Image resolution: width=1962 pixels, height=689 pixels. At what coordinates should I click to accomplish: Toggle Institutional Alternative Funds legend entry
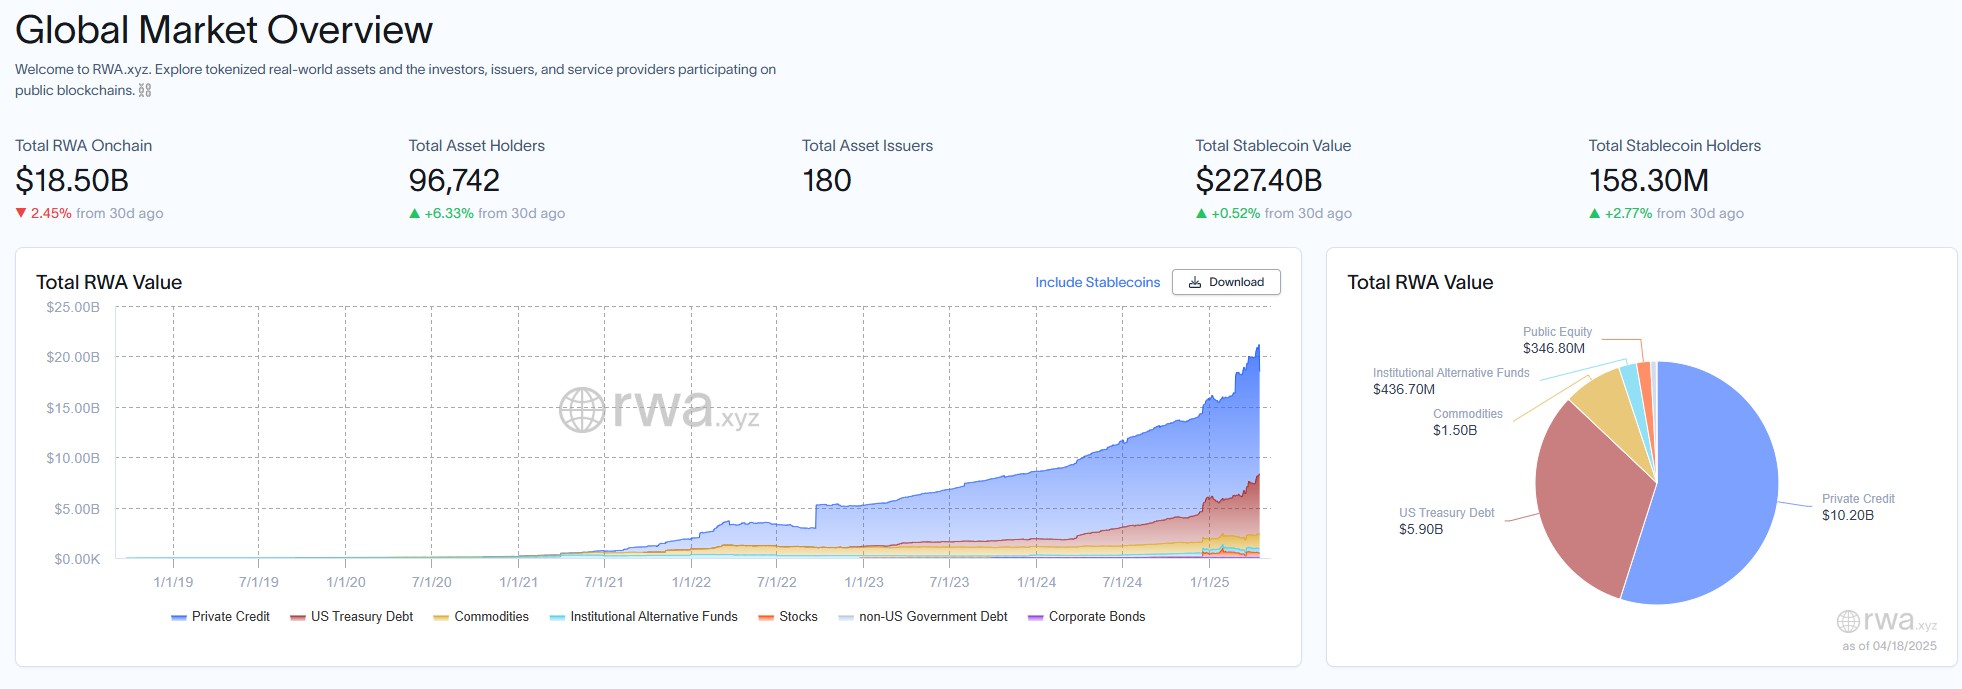(x=643, y=617)
